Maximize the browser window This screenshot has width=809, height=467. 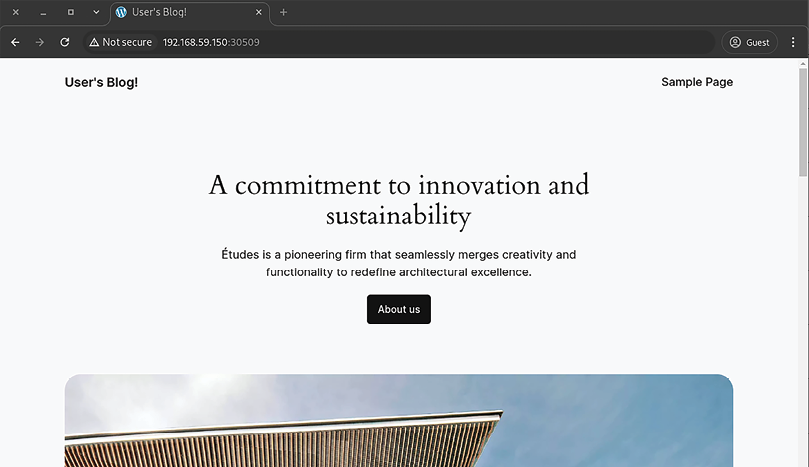pos(70,12)
